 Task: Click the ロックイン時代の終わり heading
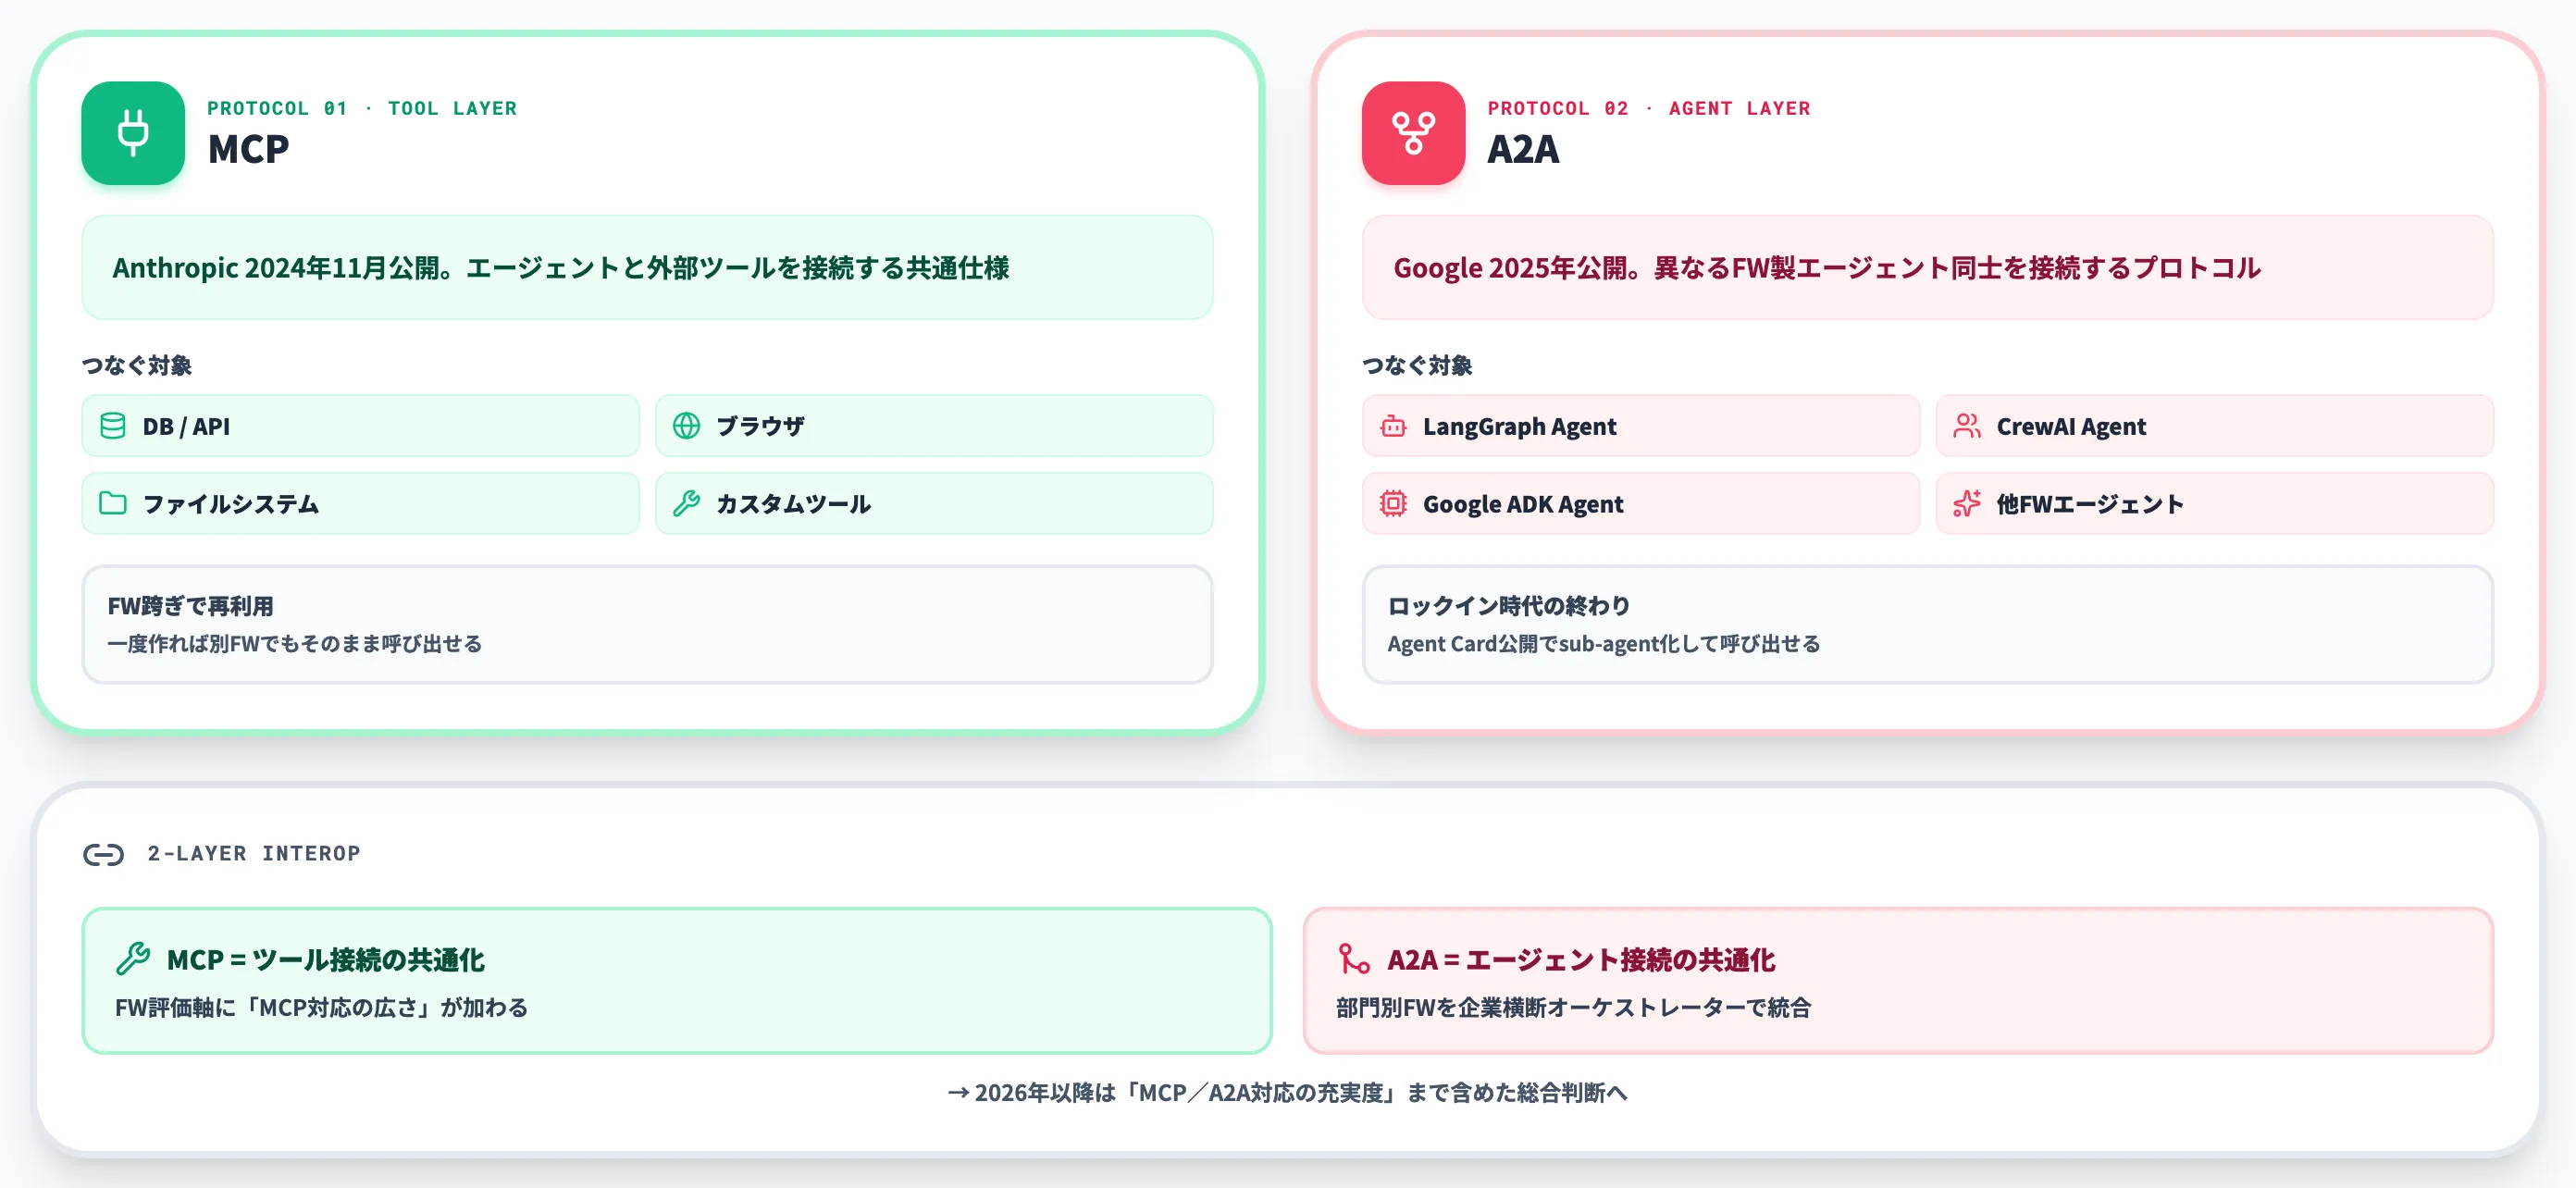click(1509, 606)
